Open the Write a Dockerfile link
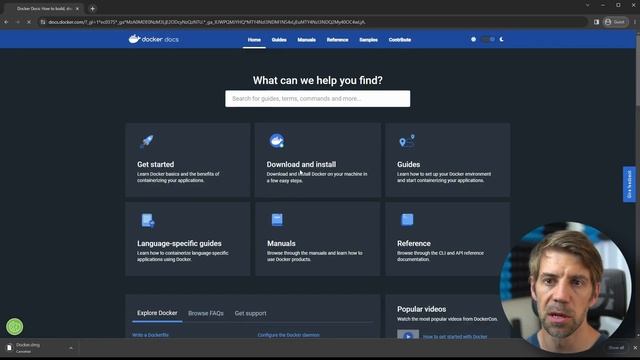This screenshot has width=640, height=360. click(x=150, y=335)
